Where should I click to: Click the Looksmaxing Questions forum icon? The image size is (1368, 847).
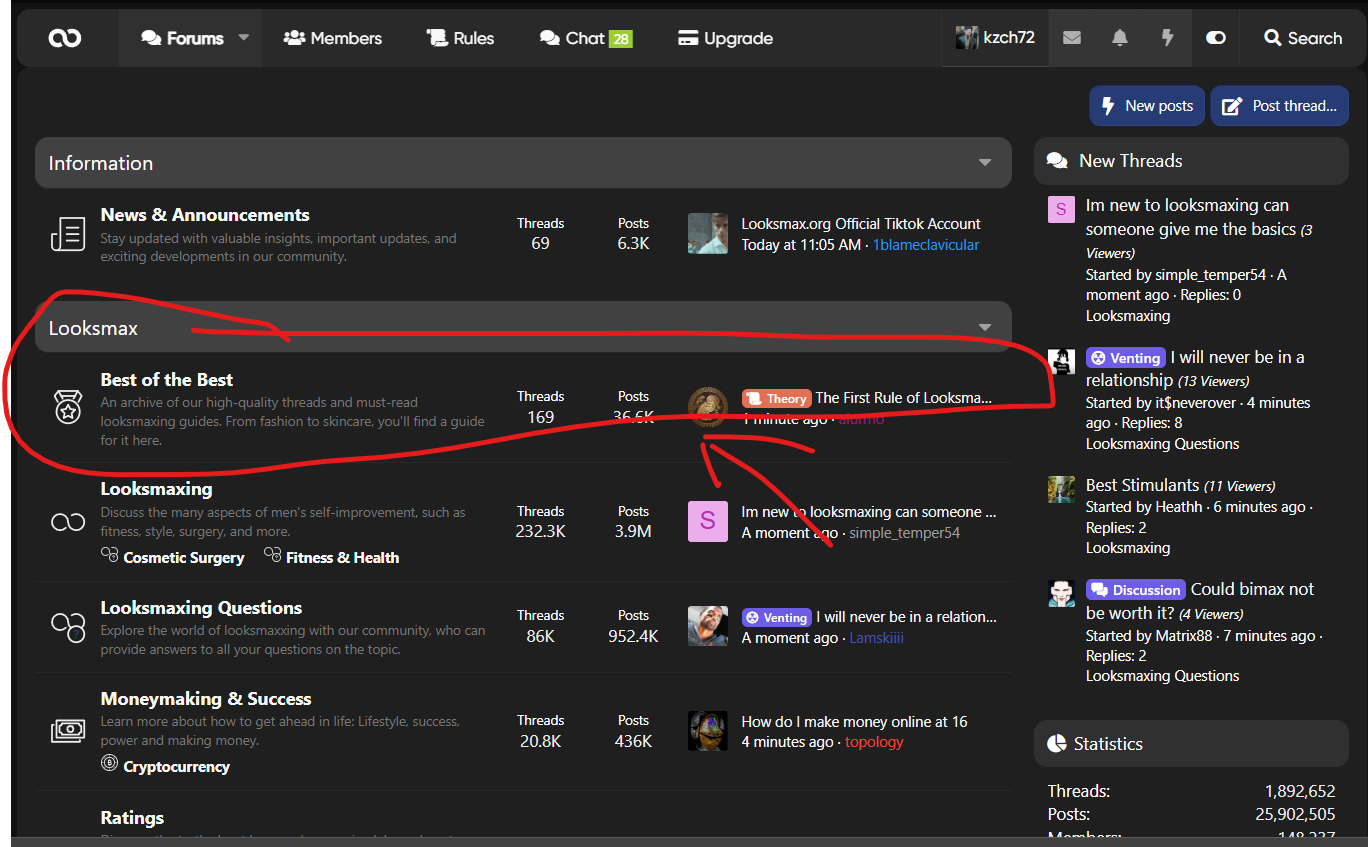(68, 627)
